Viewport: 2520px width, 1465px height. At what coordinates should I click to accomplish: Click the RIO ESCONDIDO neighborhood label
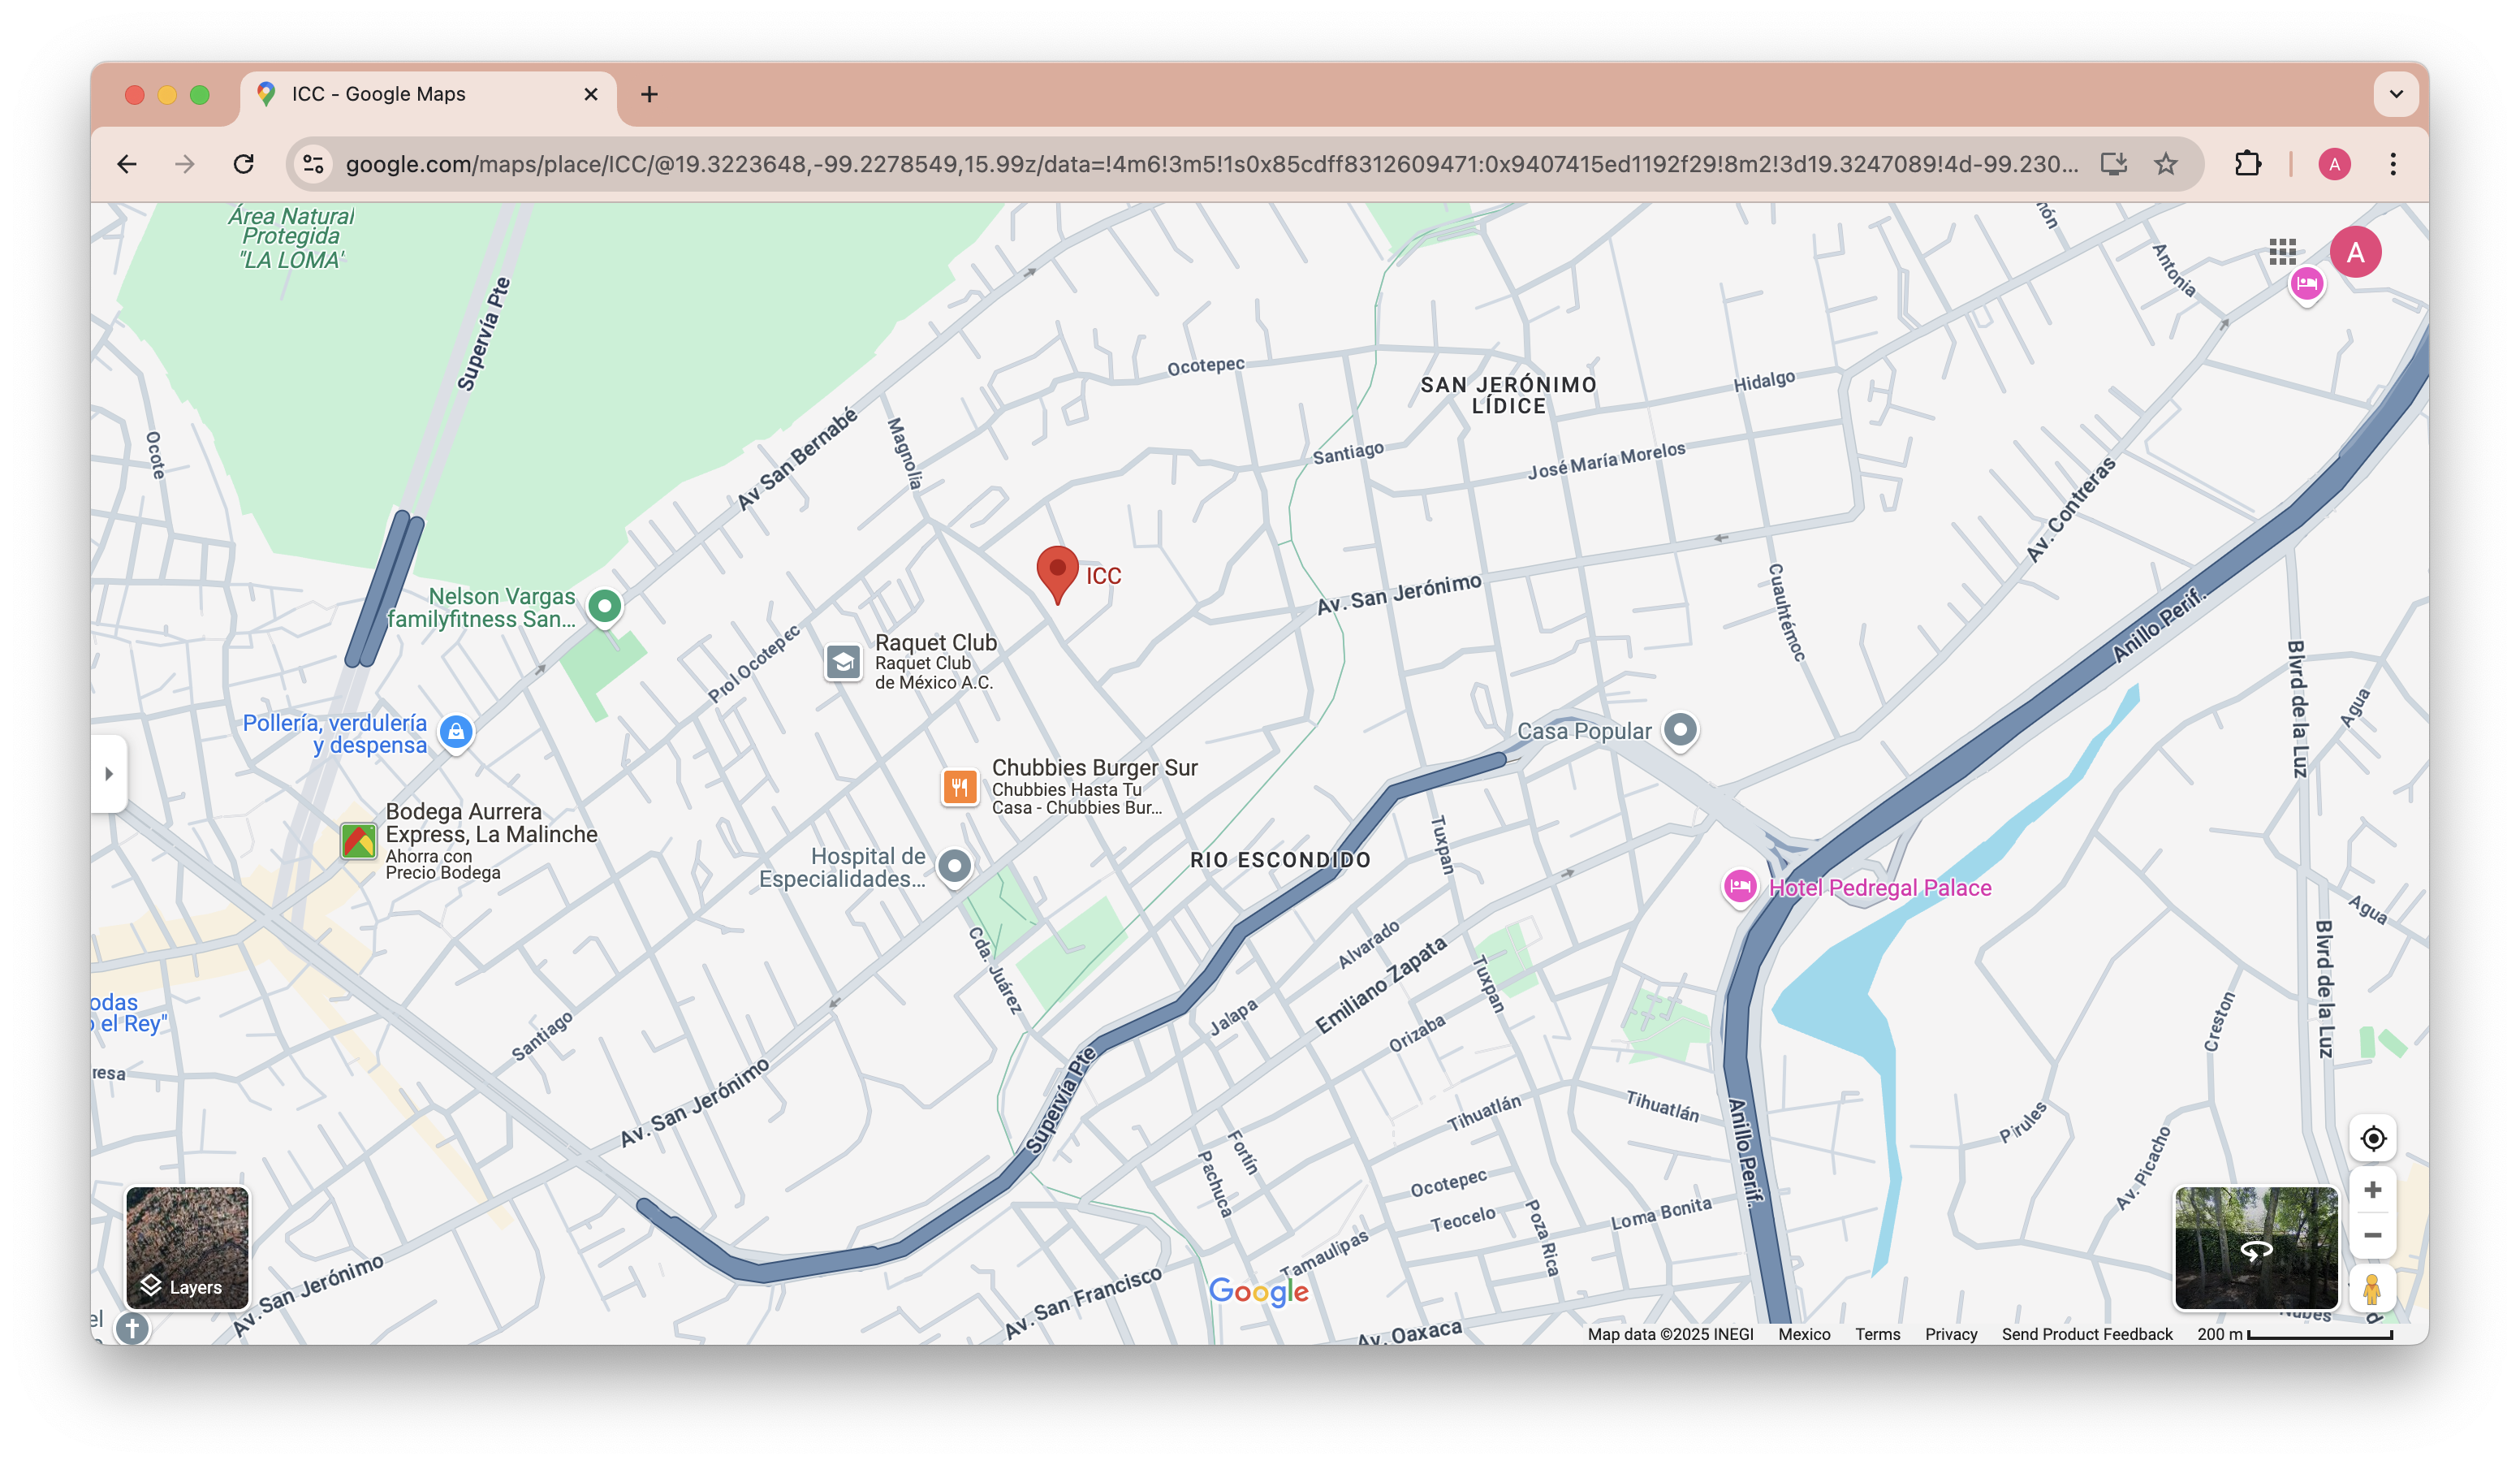[1279, 860]
